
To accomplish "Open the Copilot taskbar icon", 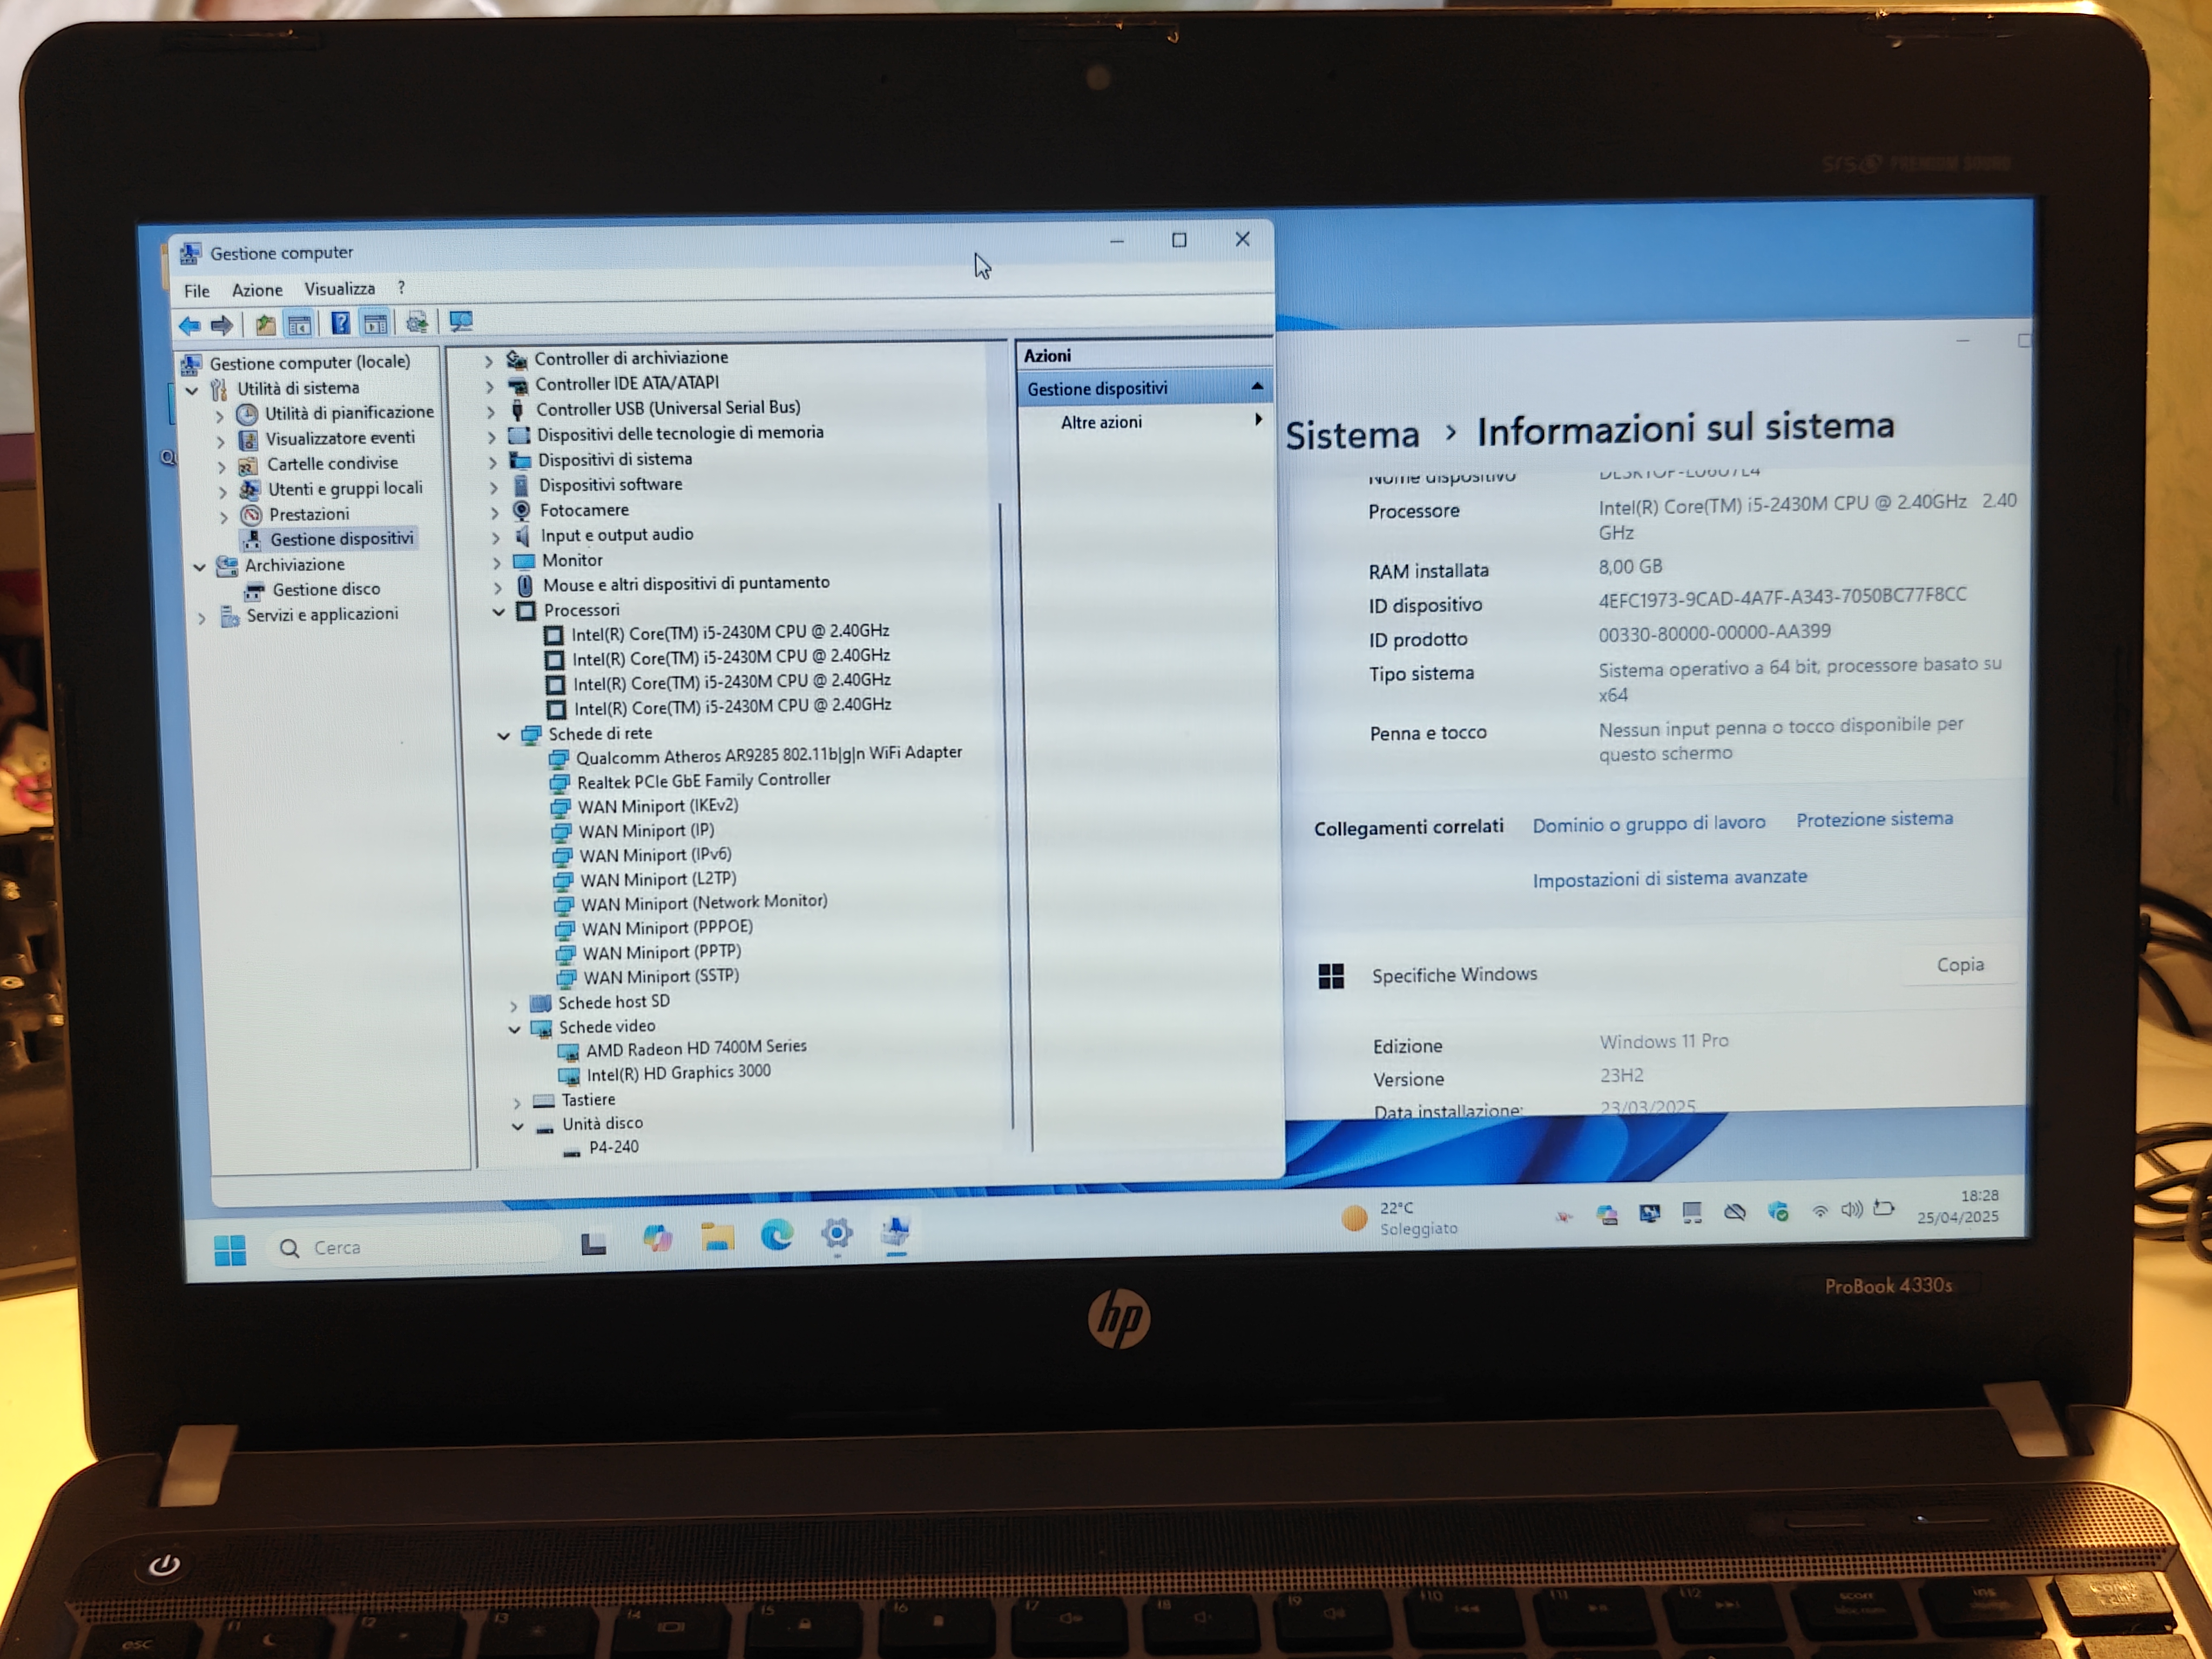I will pos(657,1239).
